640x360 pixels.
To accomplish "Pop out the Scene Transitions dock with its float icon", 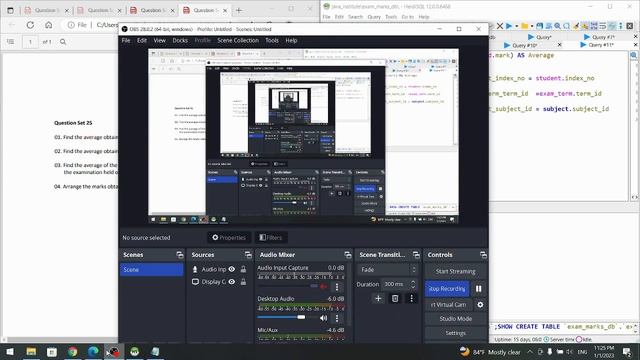I will point(416,255).
